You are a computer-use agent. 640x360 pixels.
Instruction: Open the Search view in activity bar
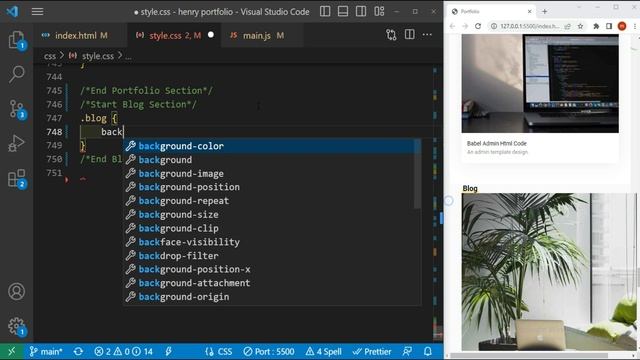click(x=16, y=75)
